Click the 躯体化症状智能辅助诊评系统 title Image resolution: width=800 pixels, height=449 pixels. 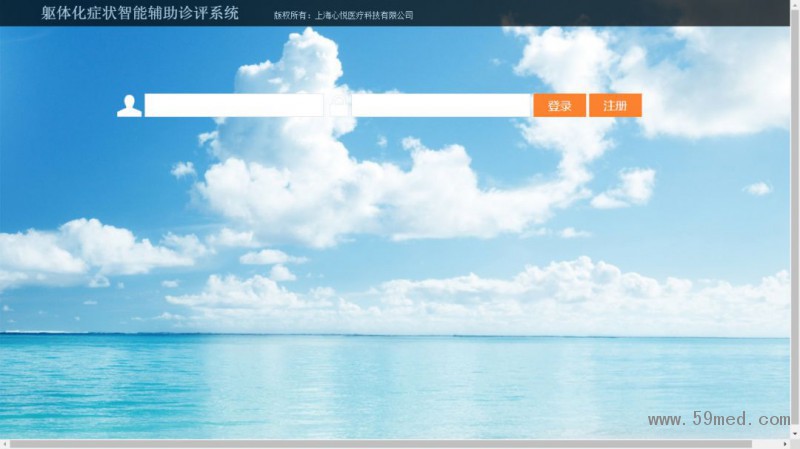[x=140, y=13]
